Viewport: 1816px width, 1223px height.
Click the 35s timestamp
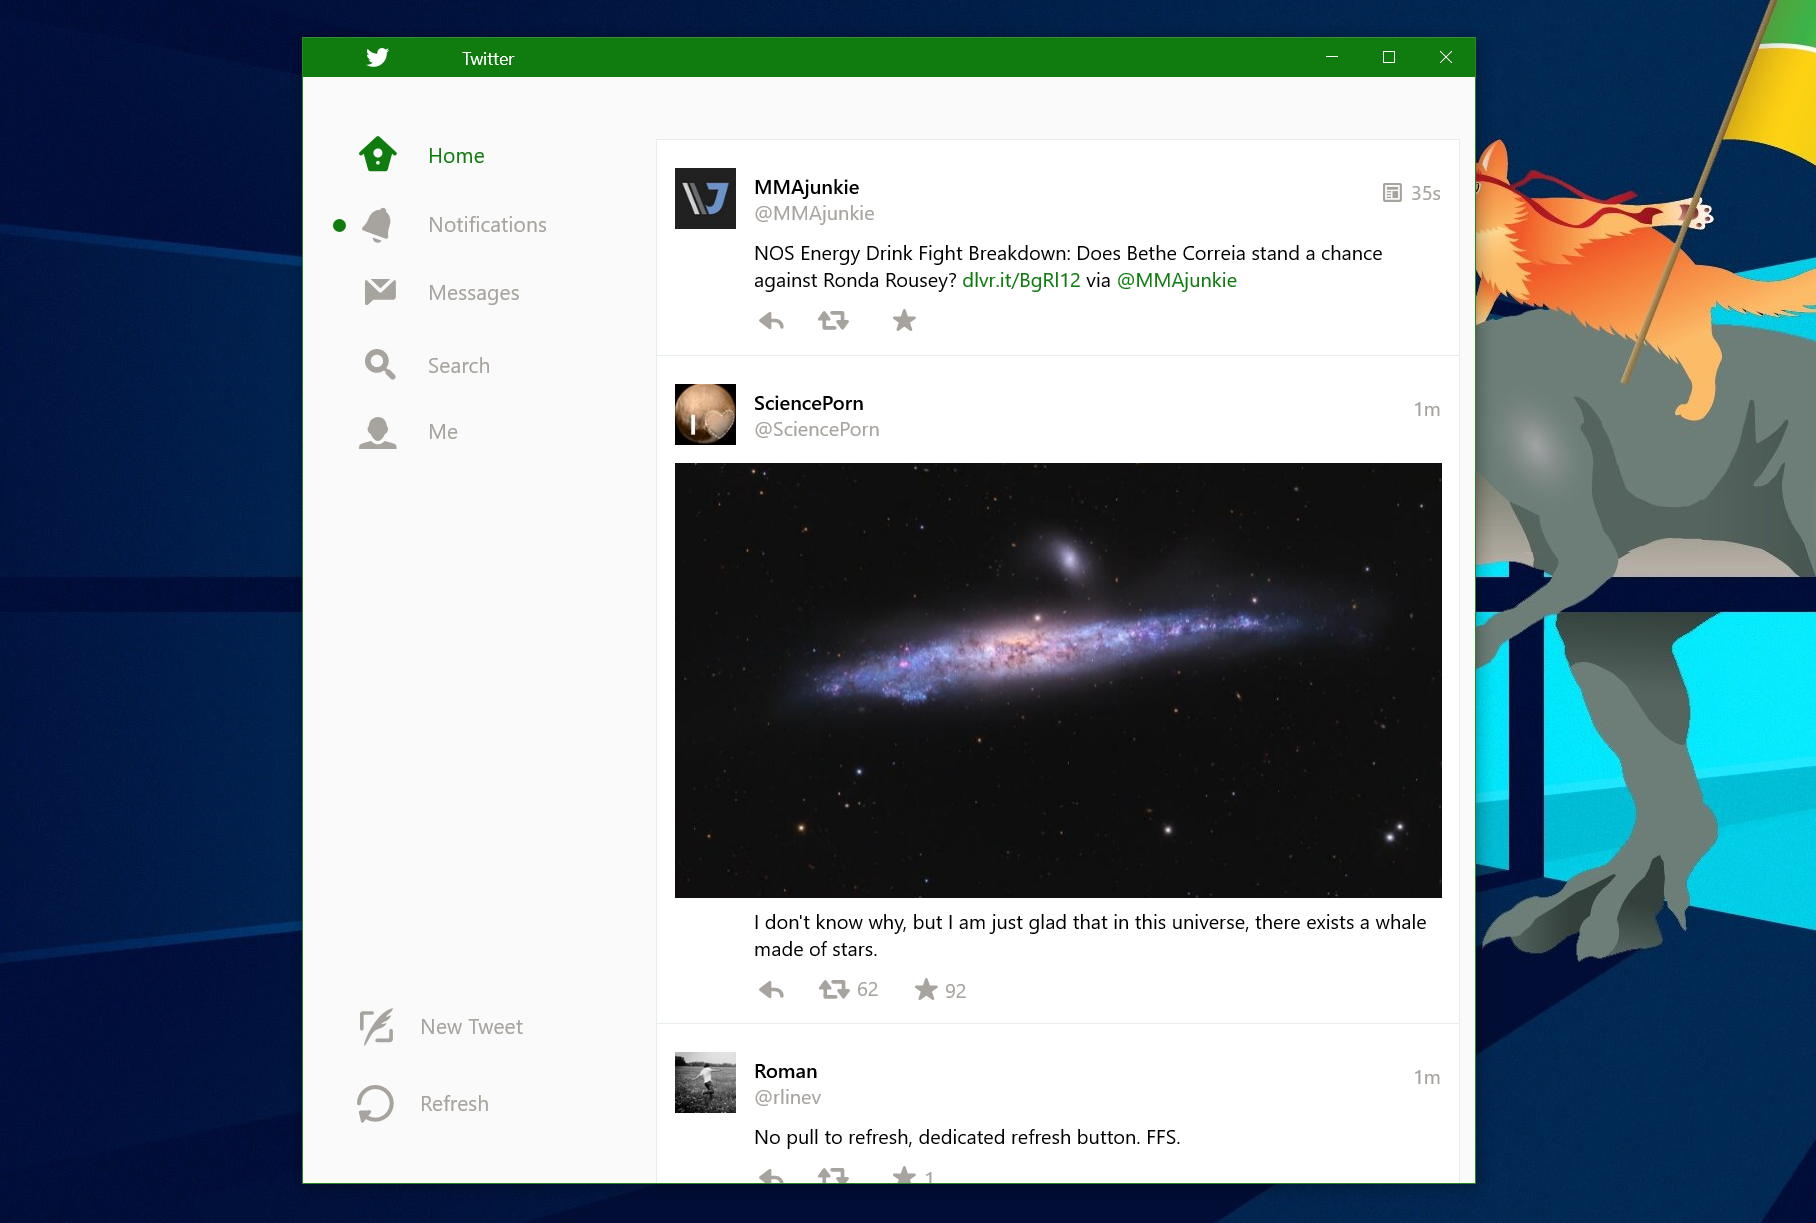1425,193
